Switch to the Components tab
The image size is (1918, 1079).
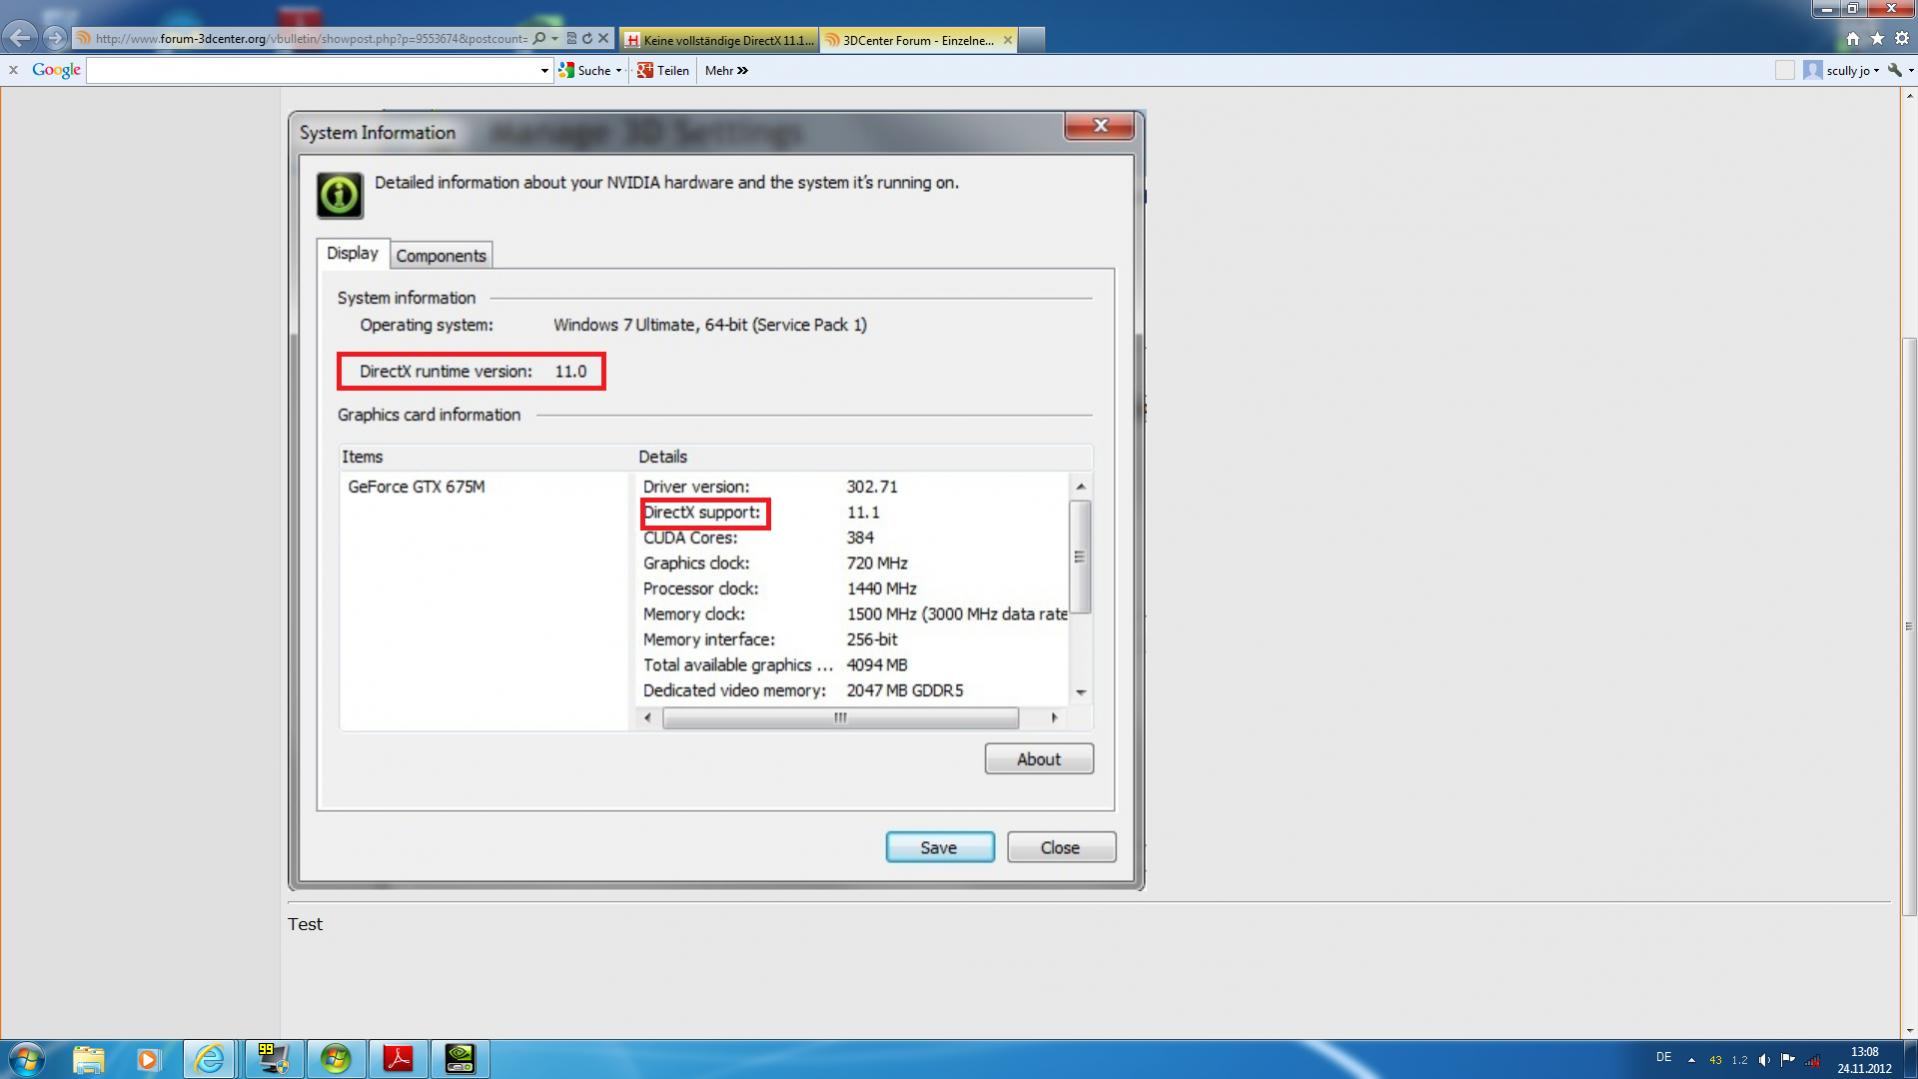point(441,255)
